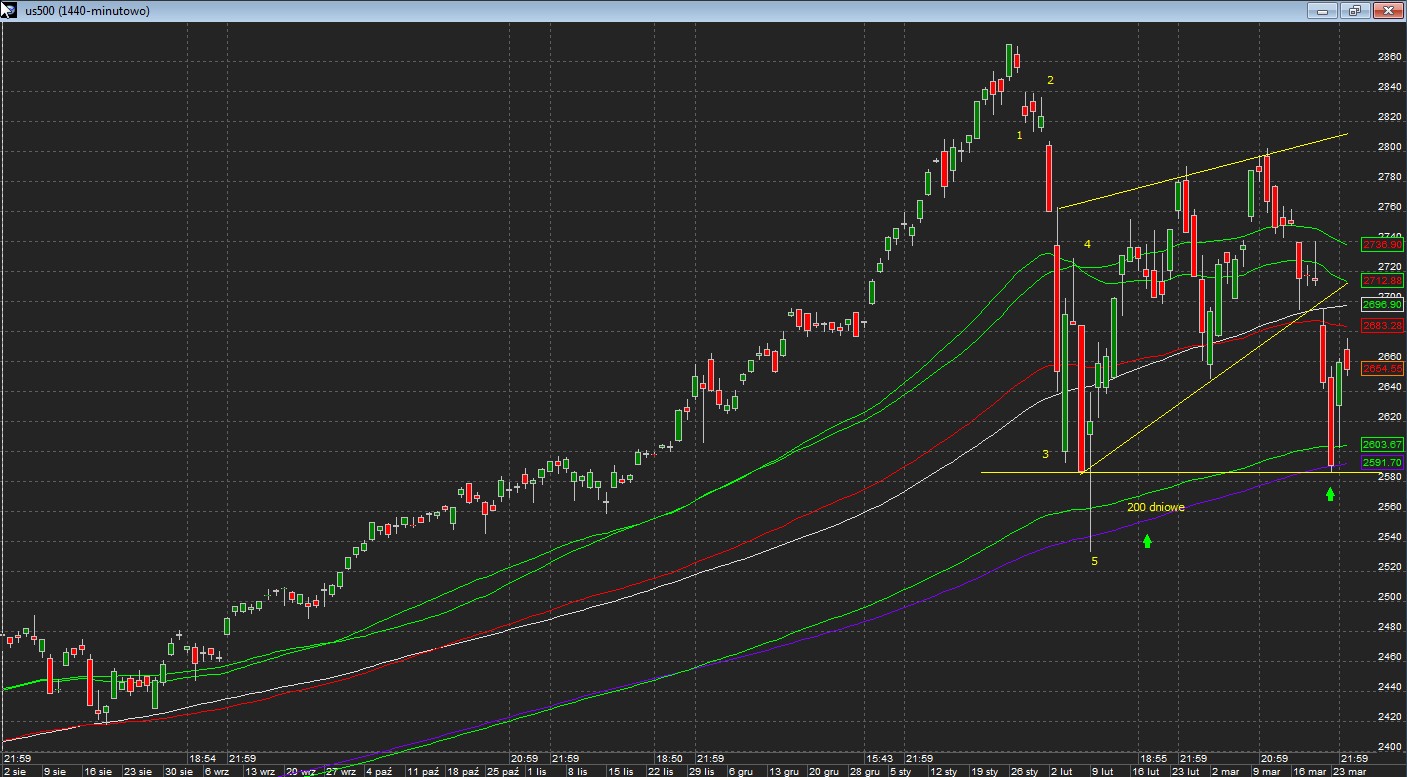This screenshot has height=777, width=1407.
Task: Select the 2654.55 current price tag
Action: [1383, 369]
